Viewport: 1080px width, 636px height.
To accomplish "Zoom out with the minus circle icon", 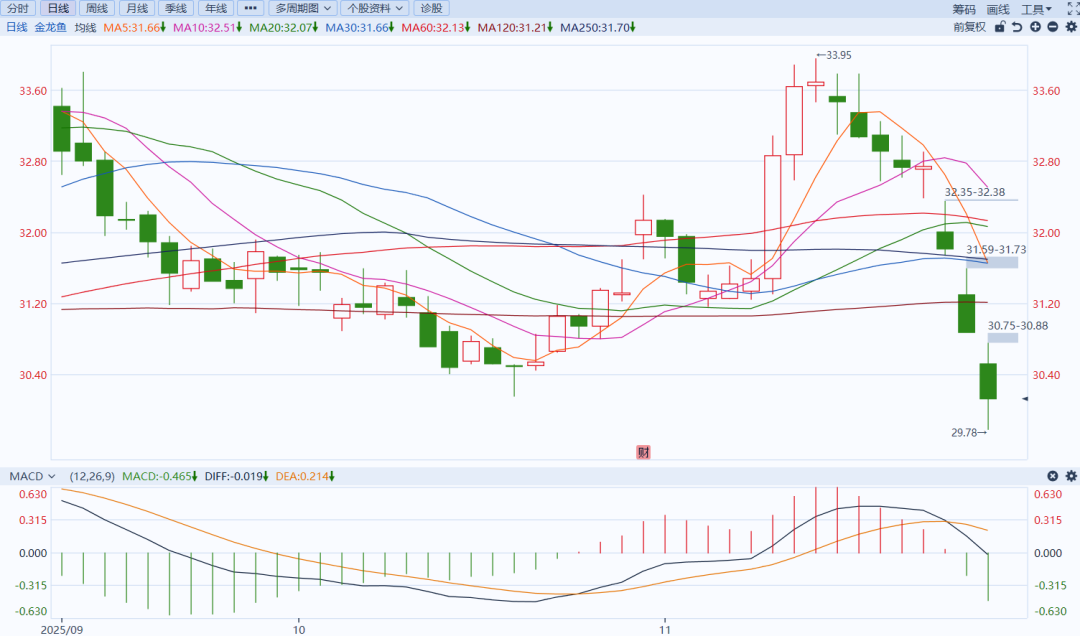I will click(1053, 27).
